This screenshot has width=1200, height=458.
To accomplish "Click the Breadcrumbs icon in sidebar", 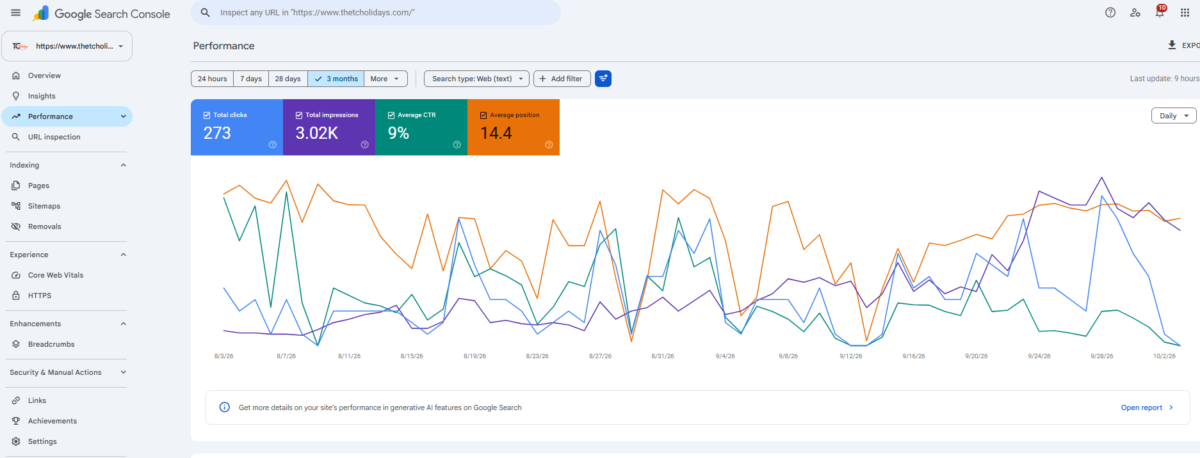I will pos(16,344).
